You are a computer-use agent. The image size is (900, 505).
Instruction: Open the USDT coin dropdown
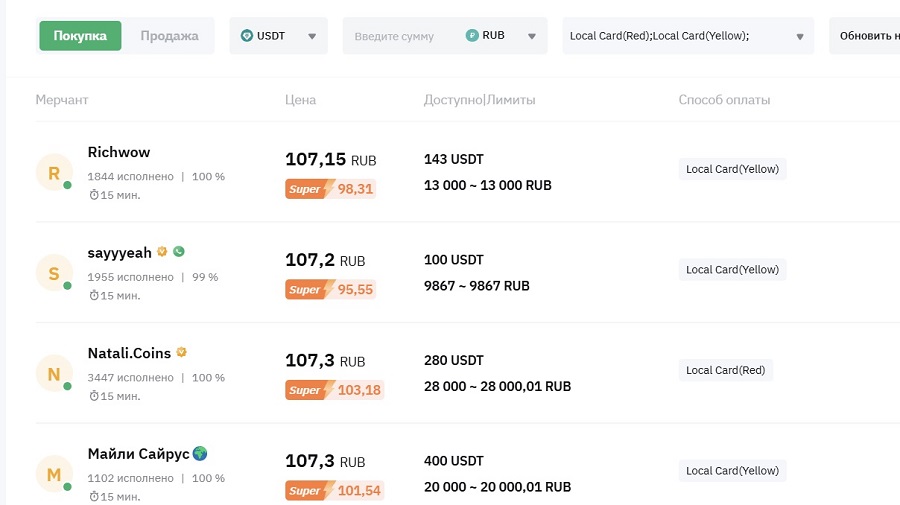278,36
